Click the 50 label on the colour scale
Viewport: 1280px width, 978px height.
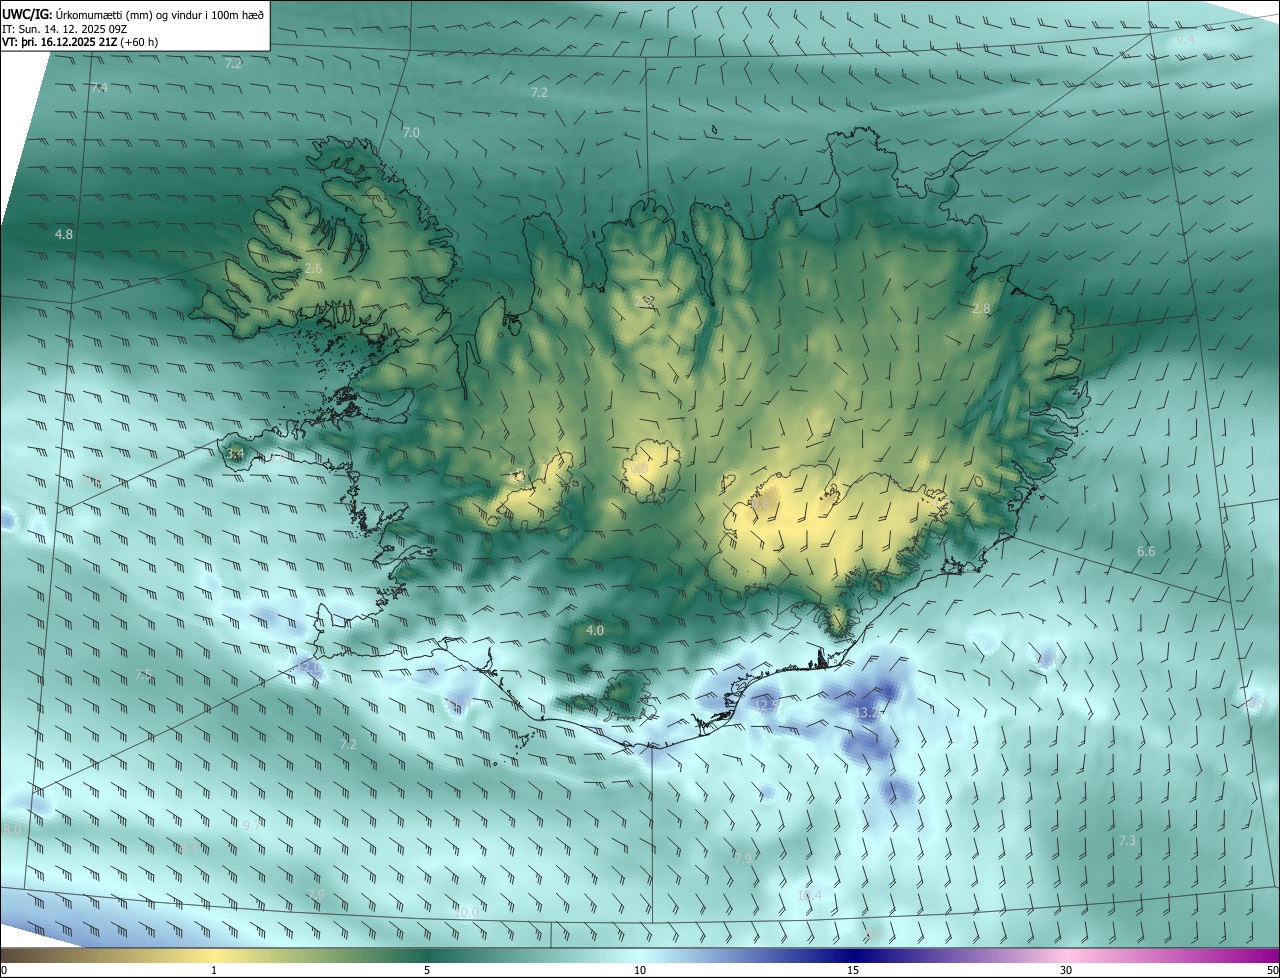click(1272, 971)
